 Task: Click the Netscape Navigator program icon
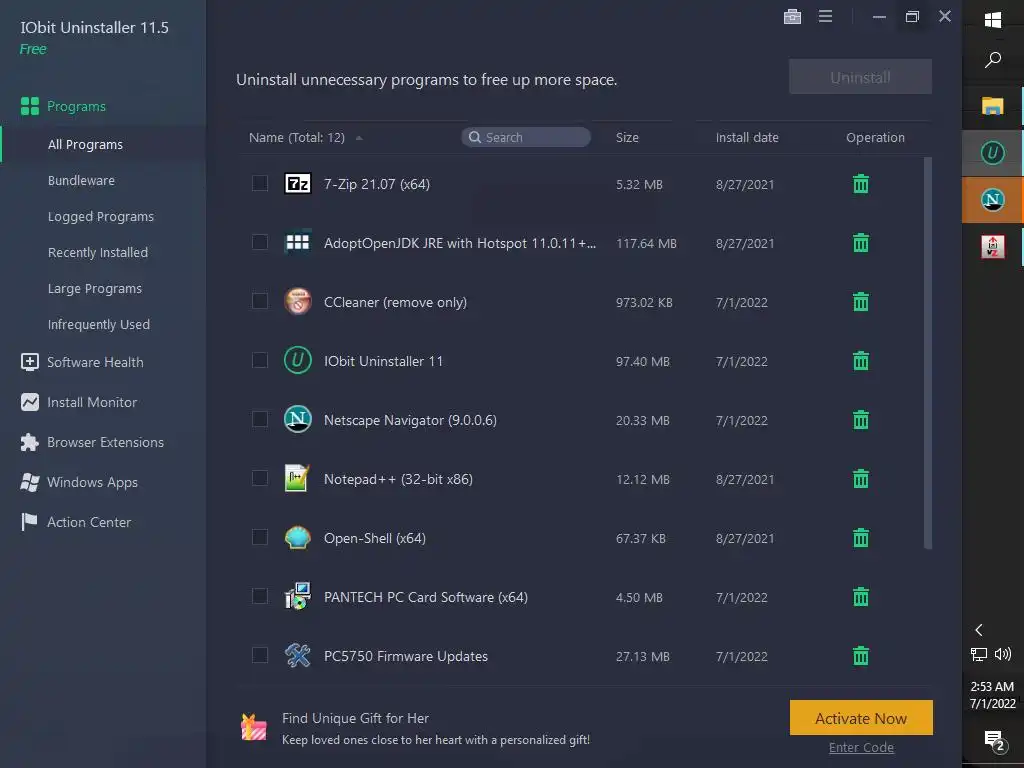pos(298,419)
